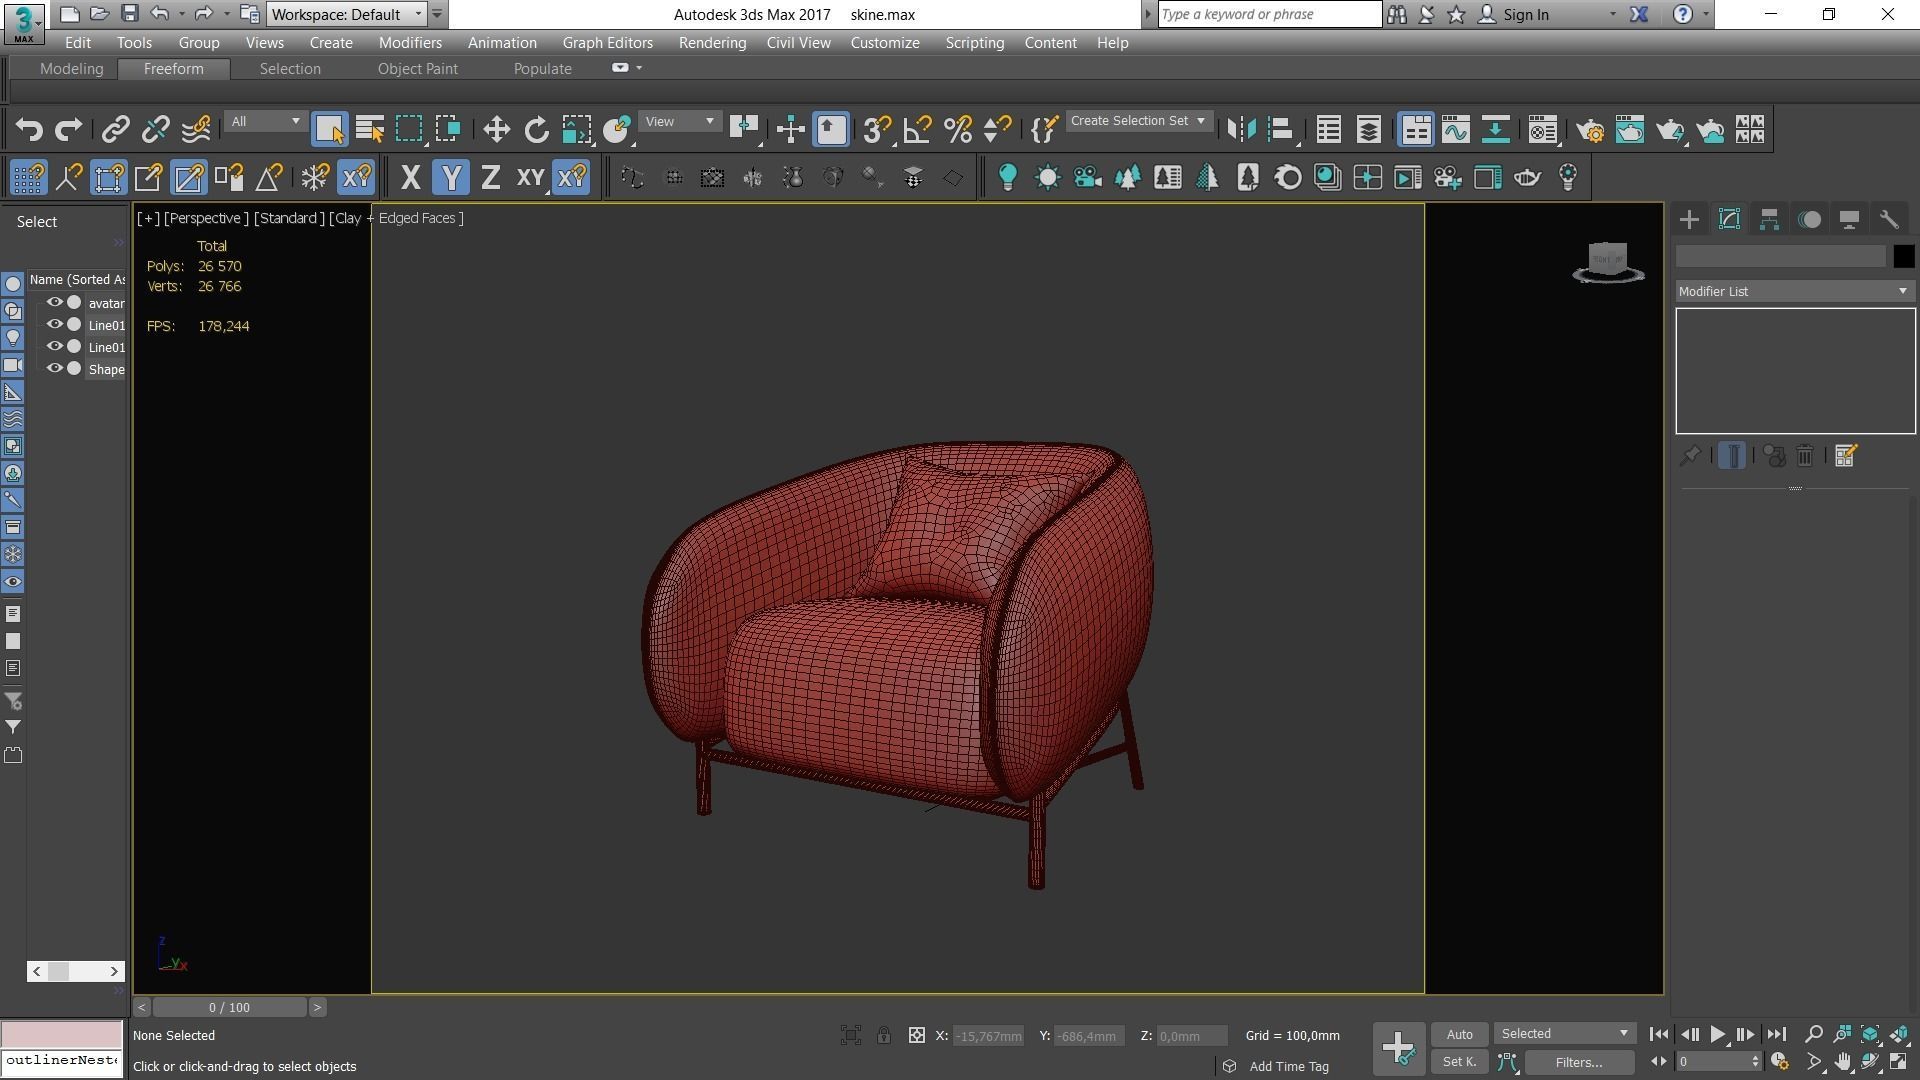
Task: Choose Select and Move tool
Action: (x=496, y=130)
